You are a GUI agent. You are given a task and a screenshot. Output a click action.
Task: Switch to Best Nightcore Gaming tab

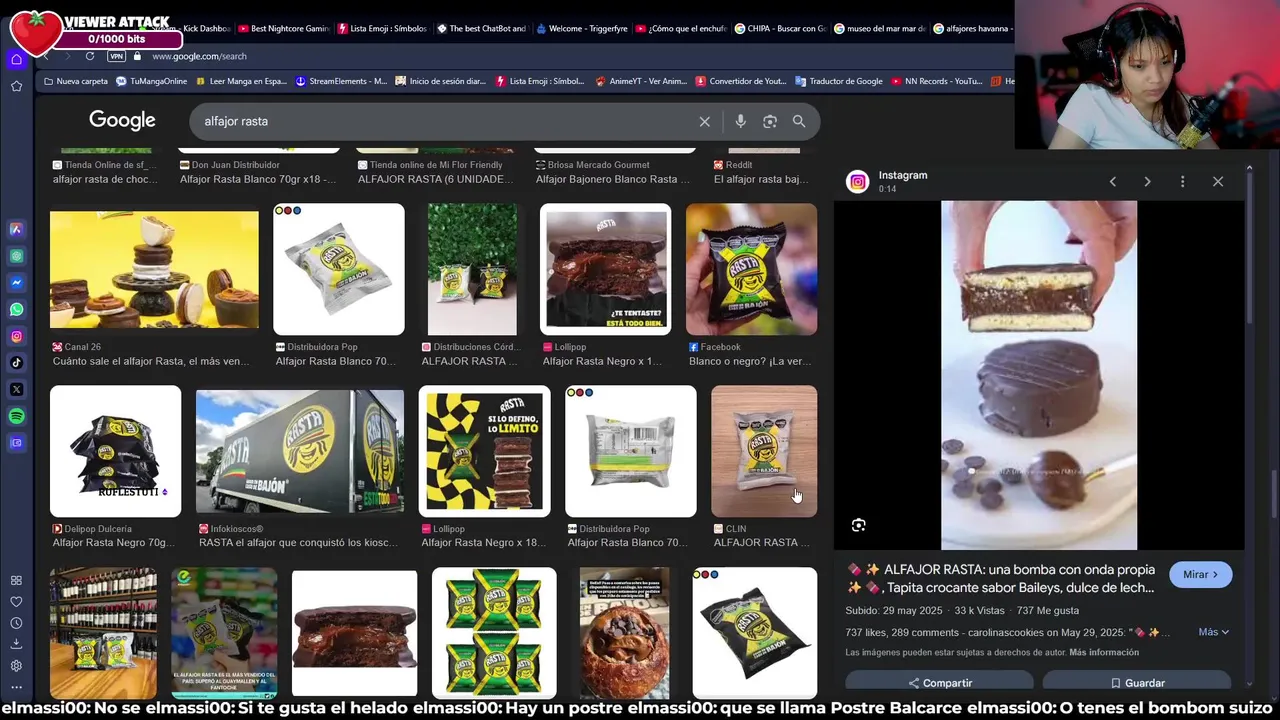[283, 28]
